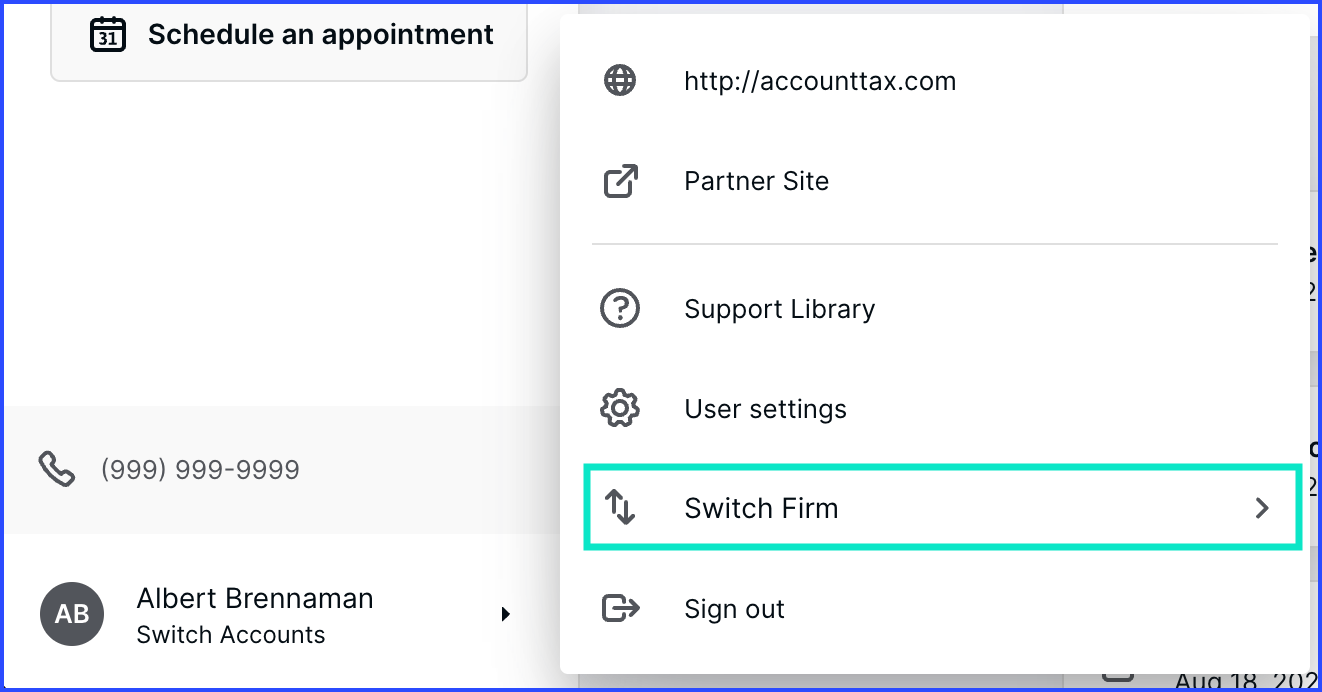
Task: Tick the partially visible checkbox beside Aug 18
Action: [x=1119, y=676]
